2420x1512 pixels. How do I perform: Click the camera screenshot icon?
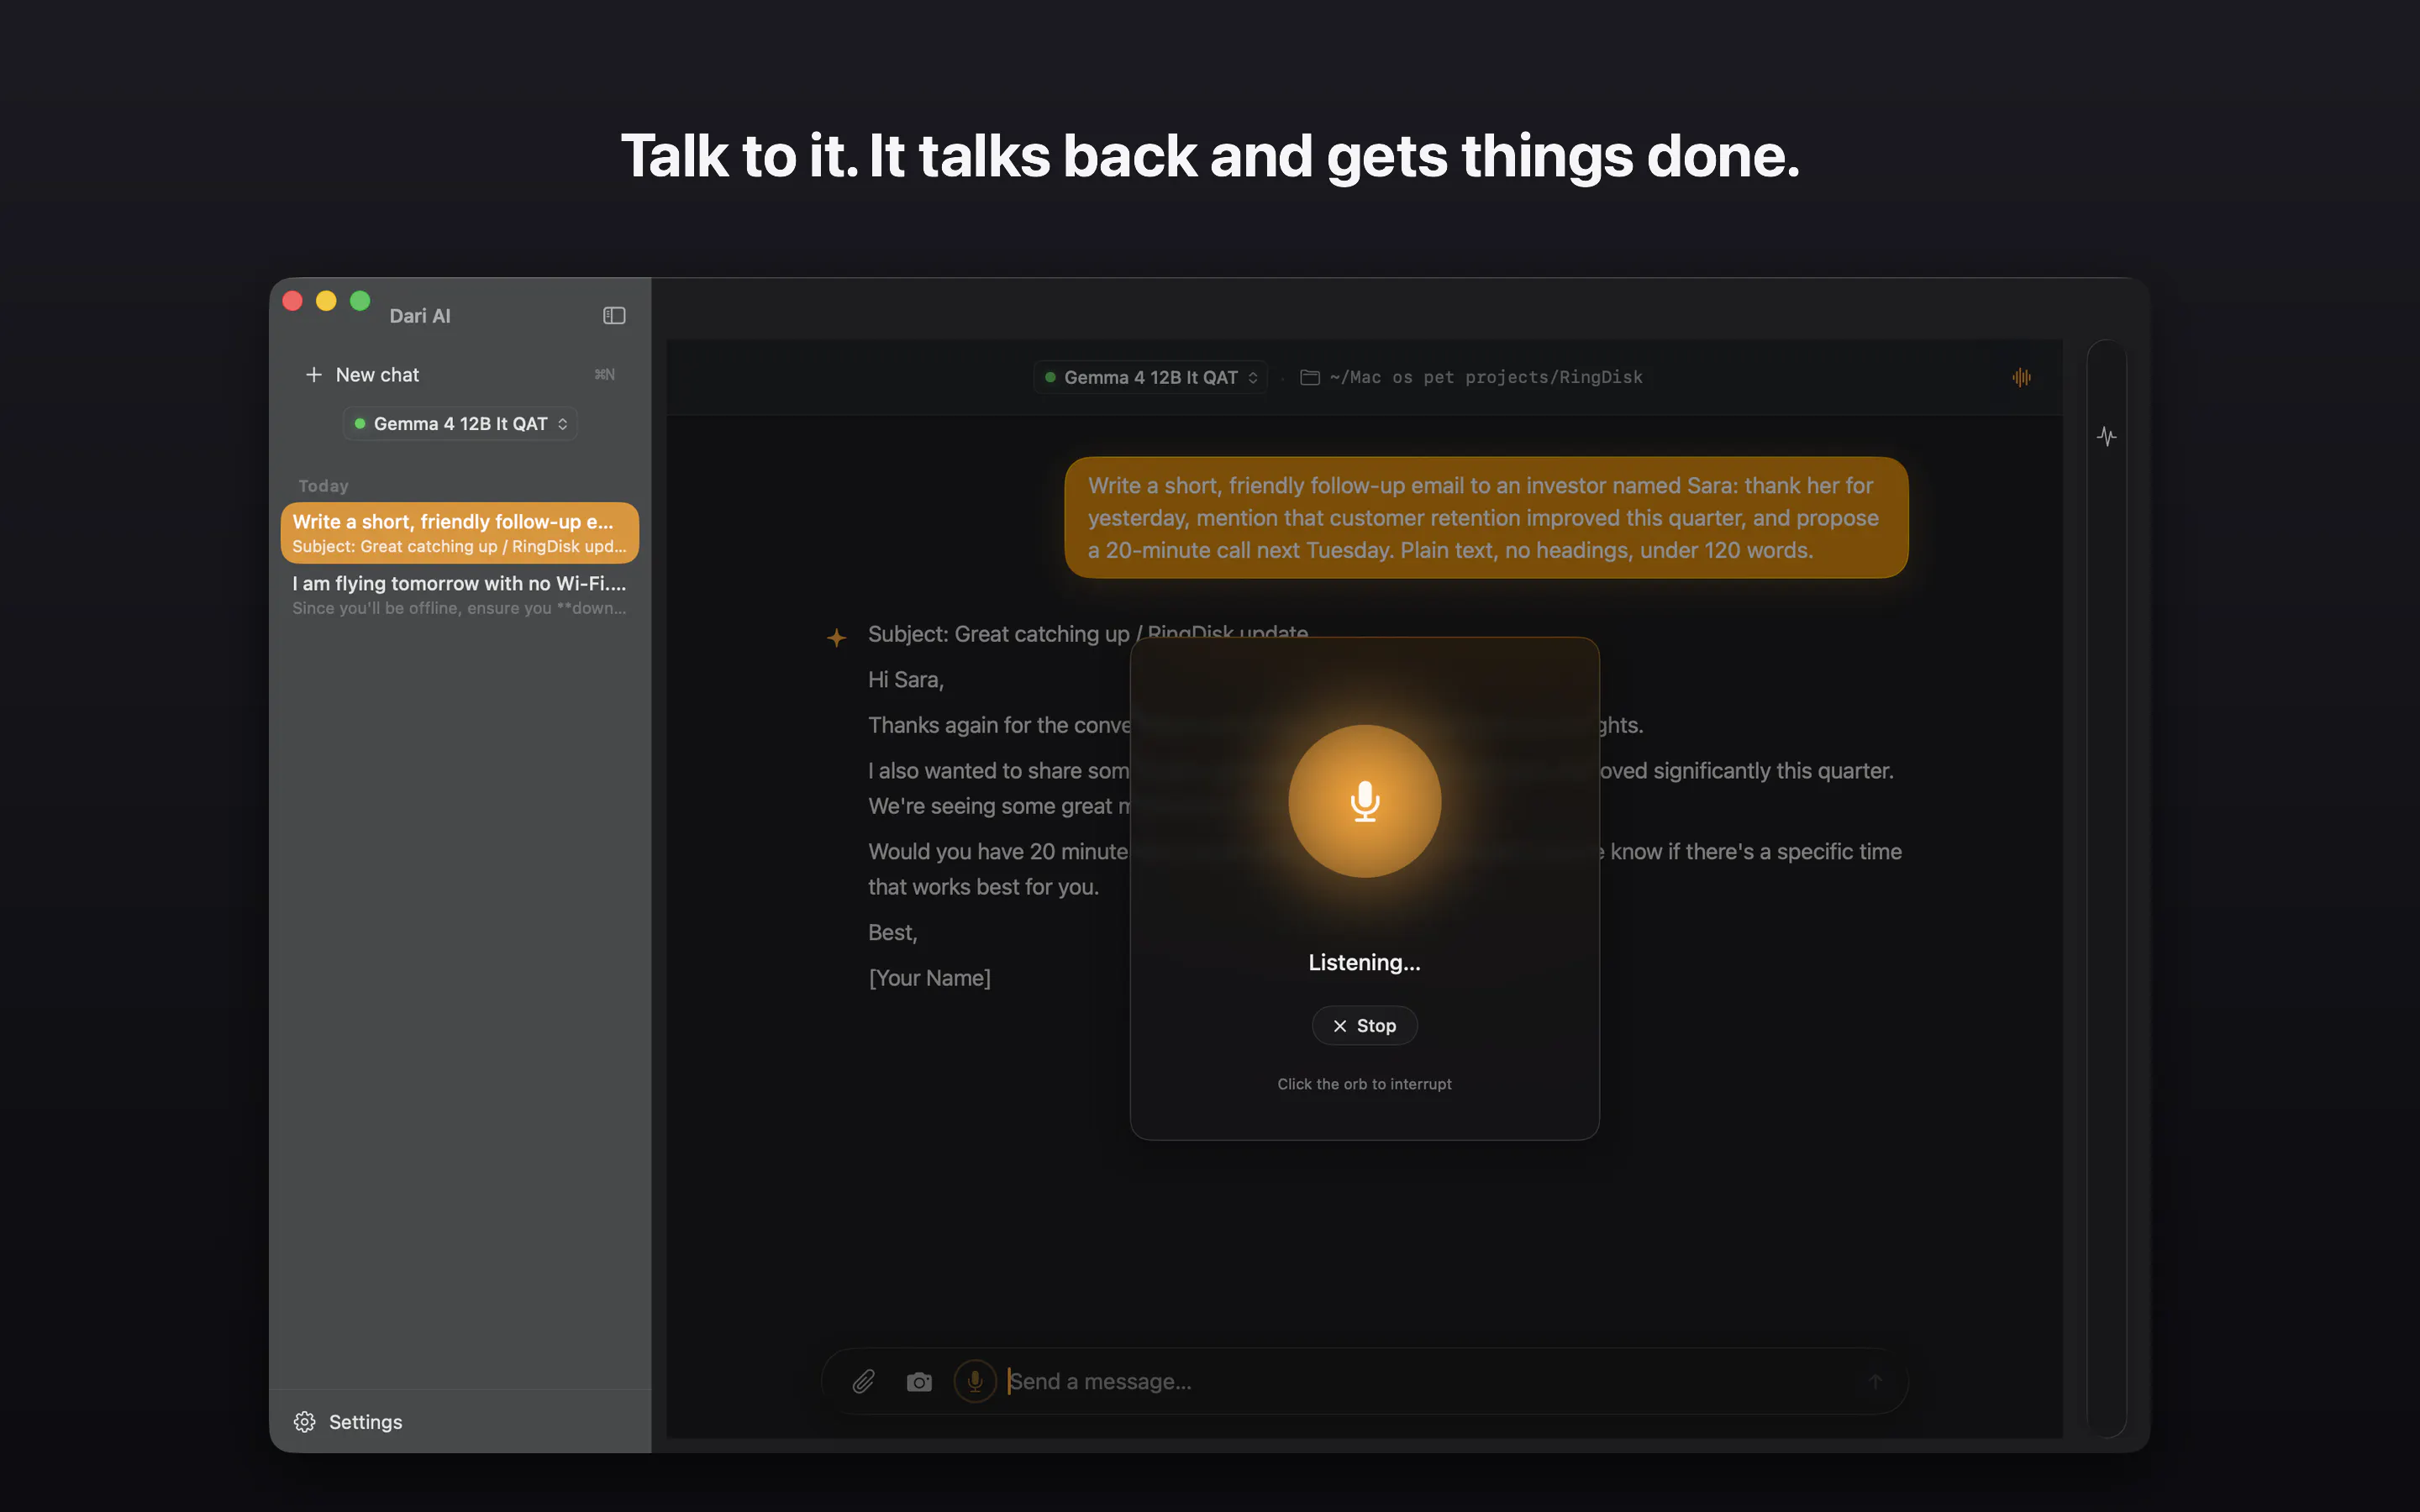[919, 1381]
